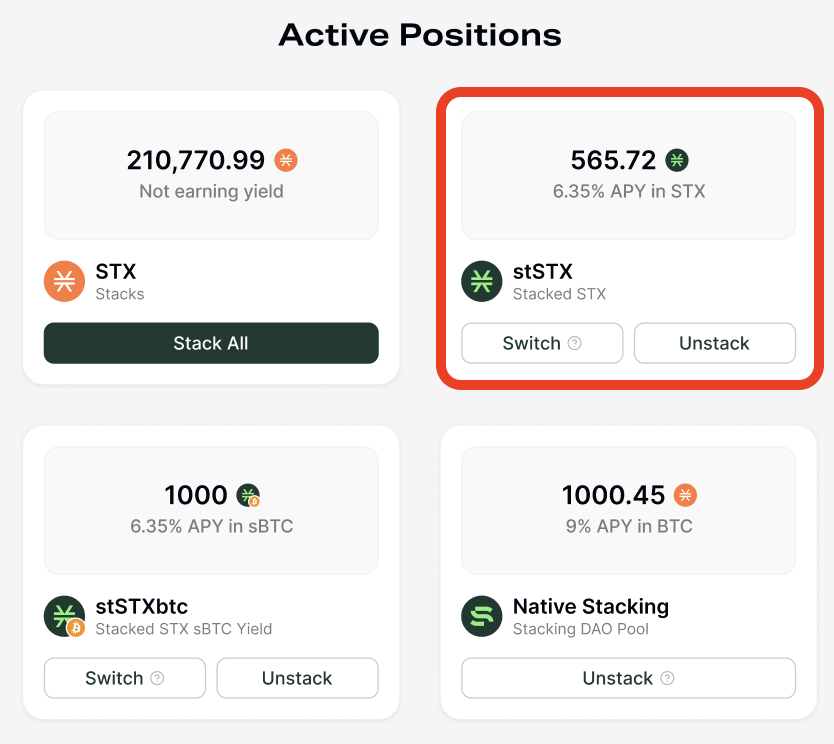Unstack the Native Stacking position
The image size is (834, 744).
click(x=617, y=678)
